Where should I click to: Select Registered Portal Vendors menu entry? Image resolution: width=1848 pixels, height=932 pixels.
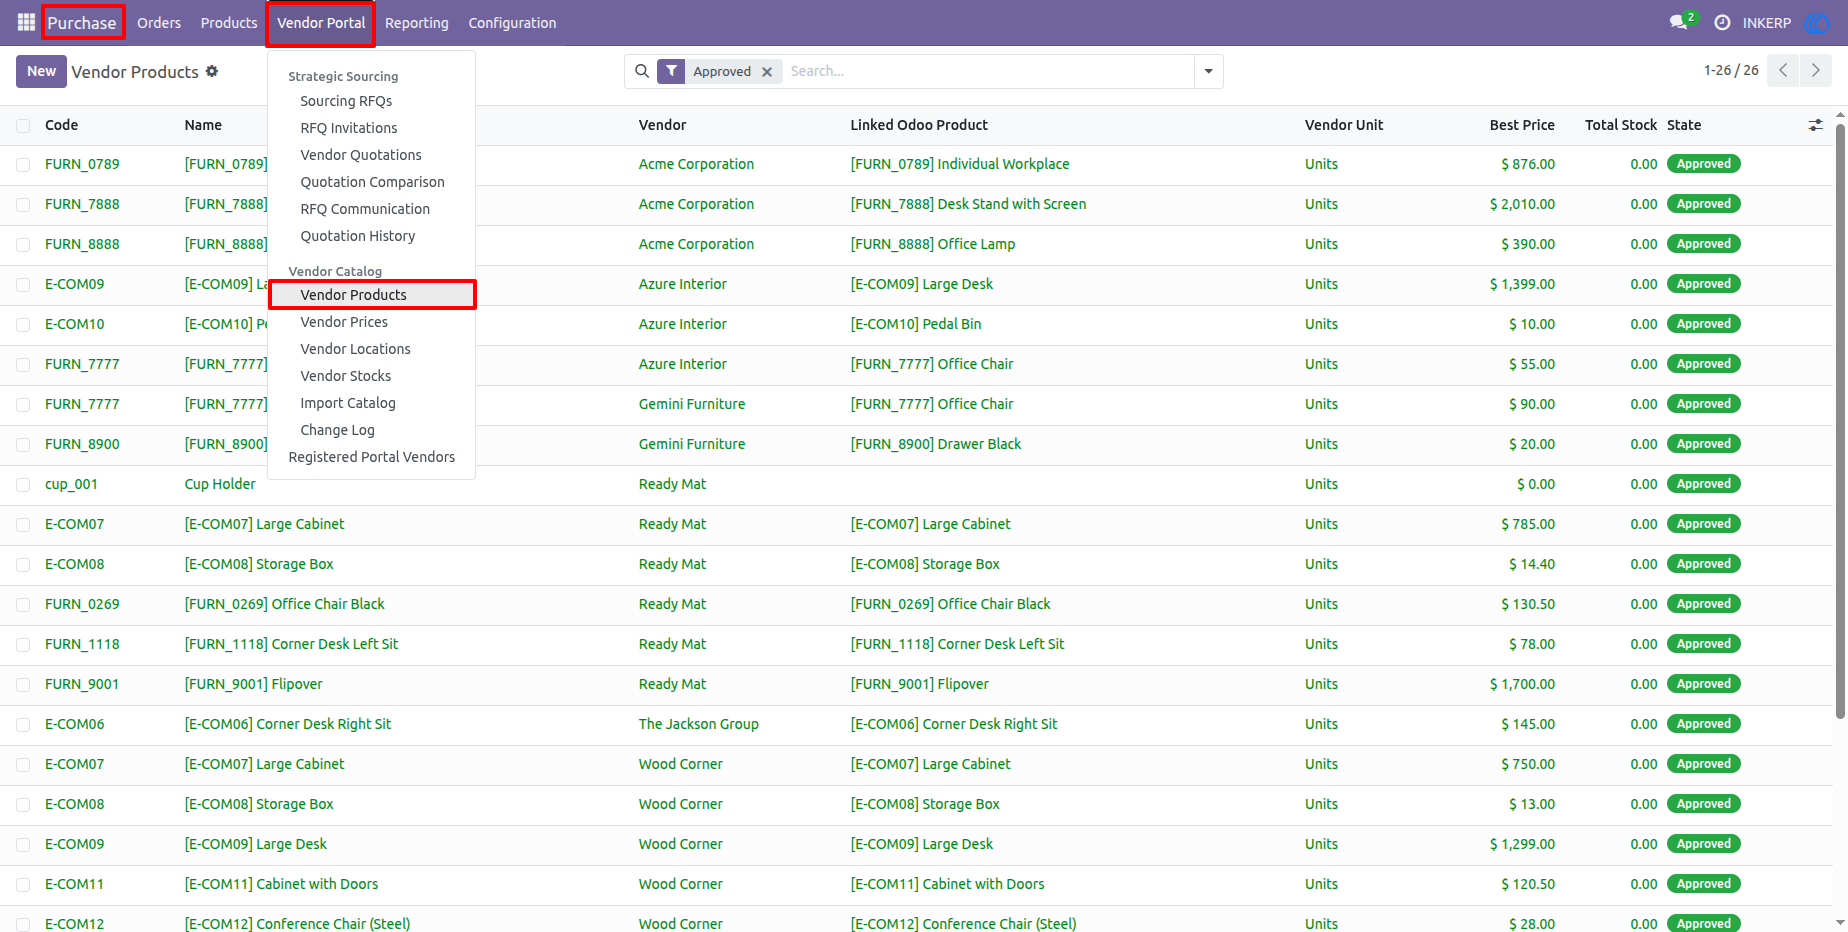click(371, 457)
